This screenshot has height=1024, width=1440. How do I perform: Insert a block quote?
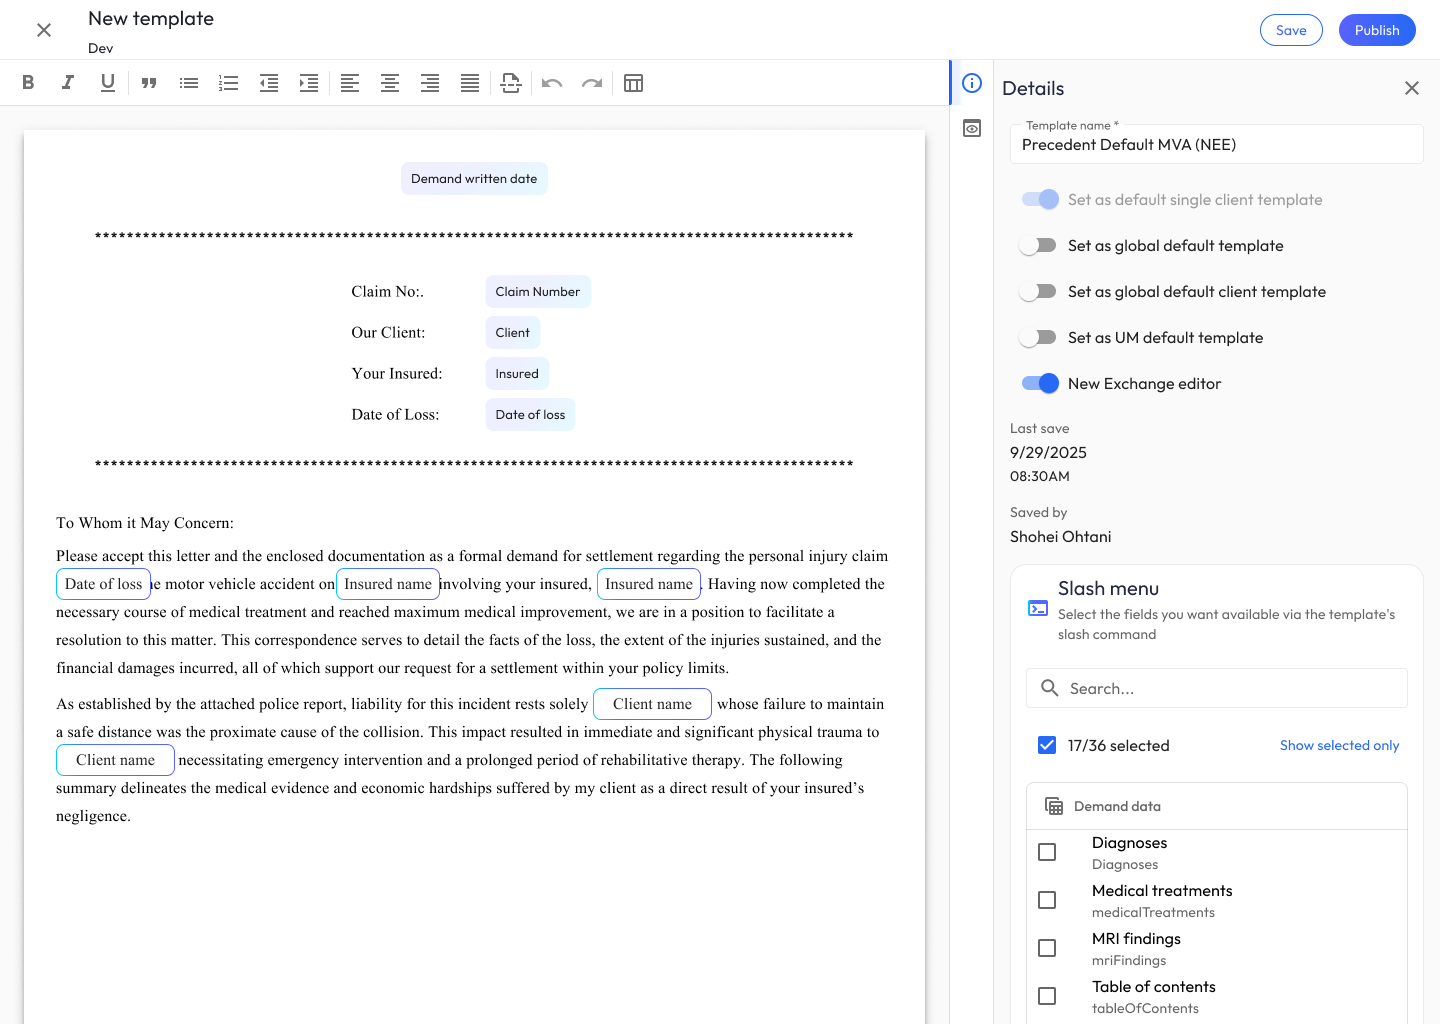coord(149,83)
